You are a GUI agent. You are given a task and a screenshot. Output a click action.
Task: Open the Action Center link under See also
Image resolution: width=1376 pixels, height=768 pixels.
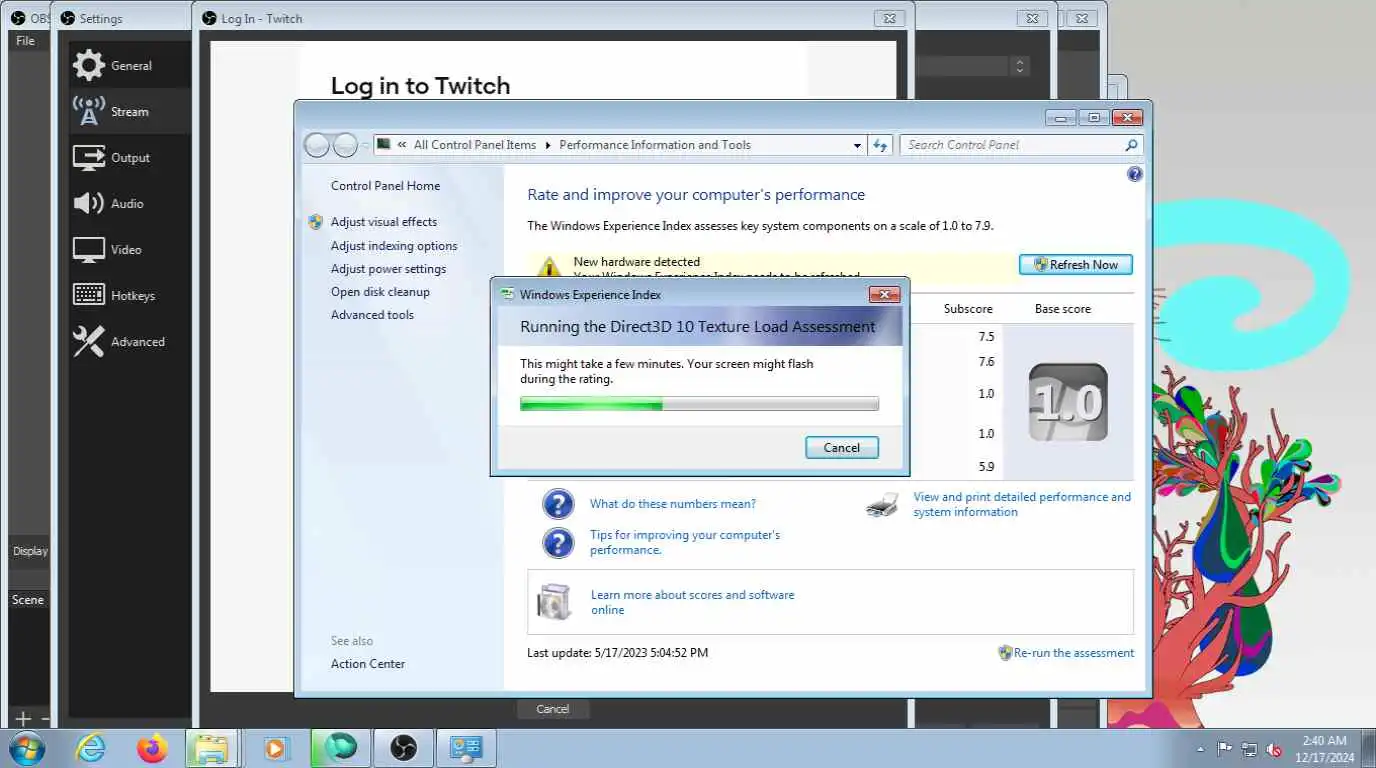368,664
